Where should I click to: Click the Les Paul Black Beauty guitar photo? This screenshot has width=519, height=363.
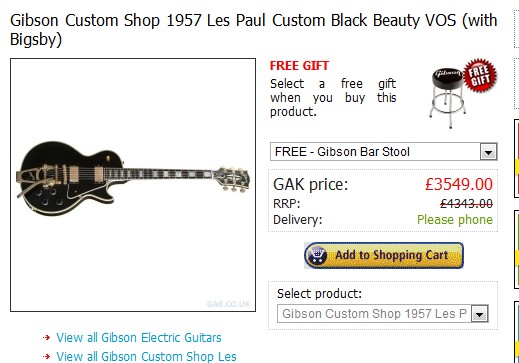point(133,179)
